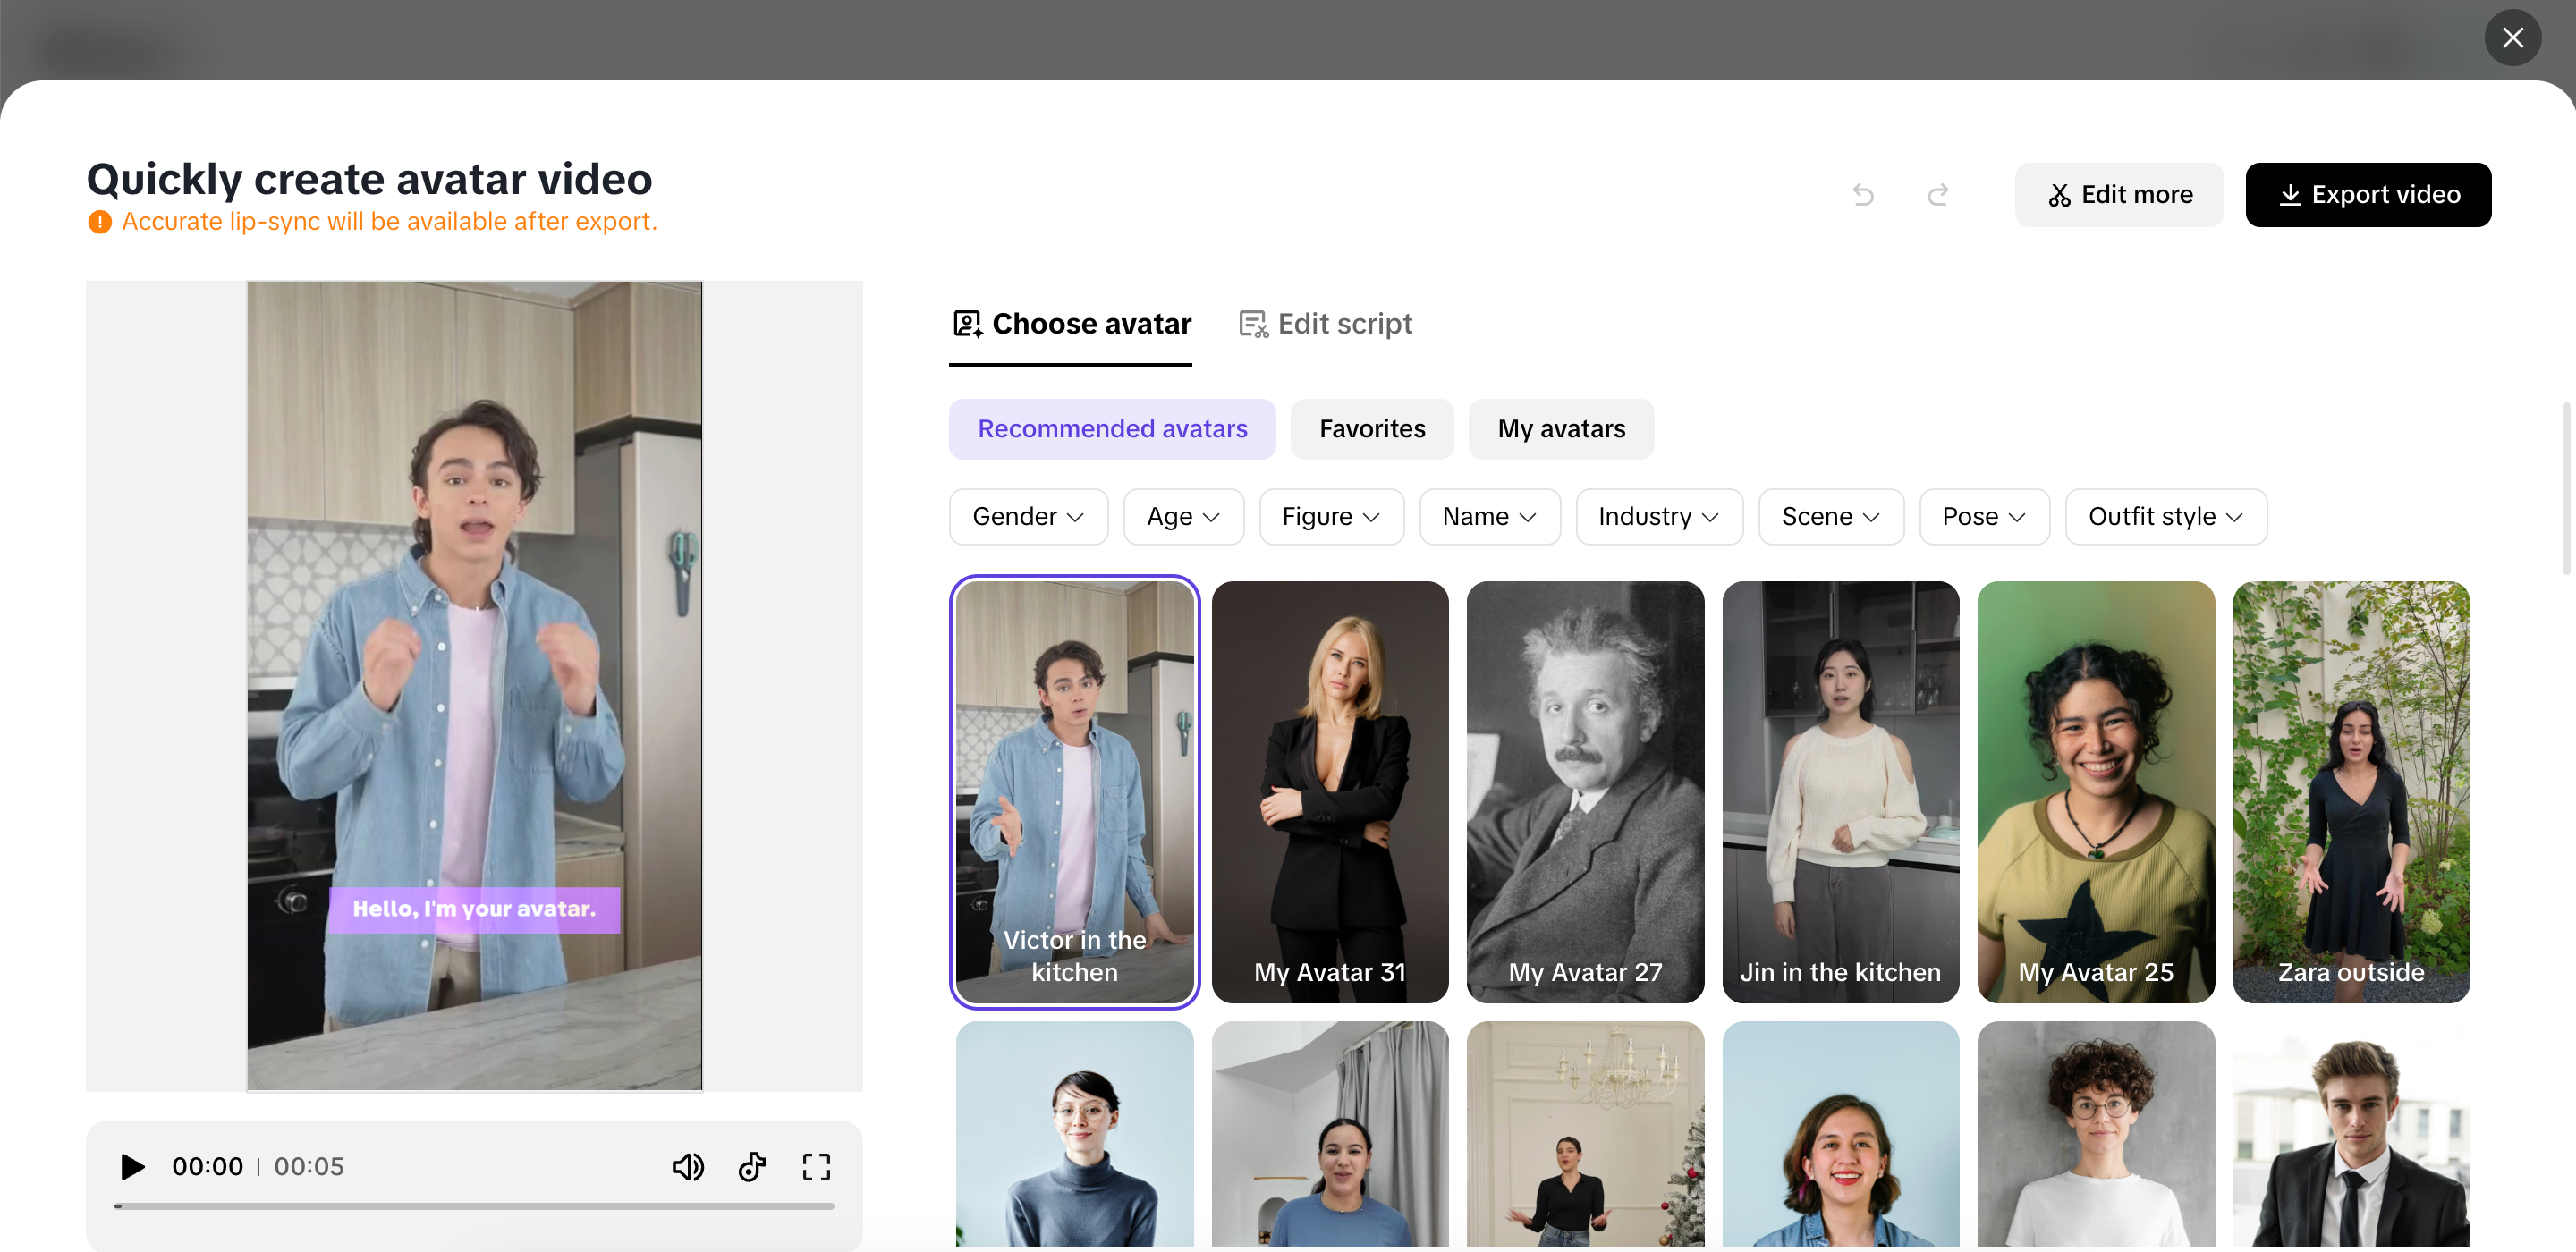Open the TikTok sharing option
This screenshot has height=1252, width=2576.
tap(752, 1166)
